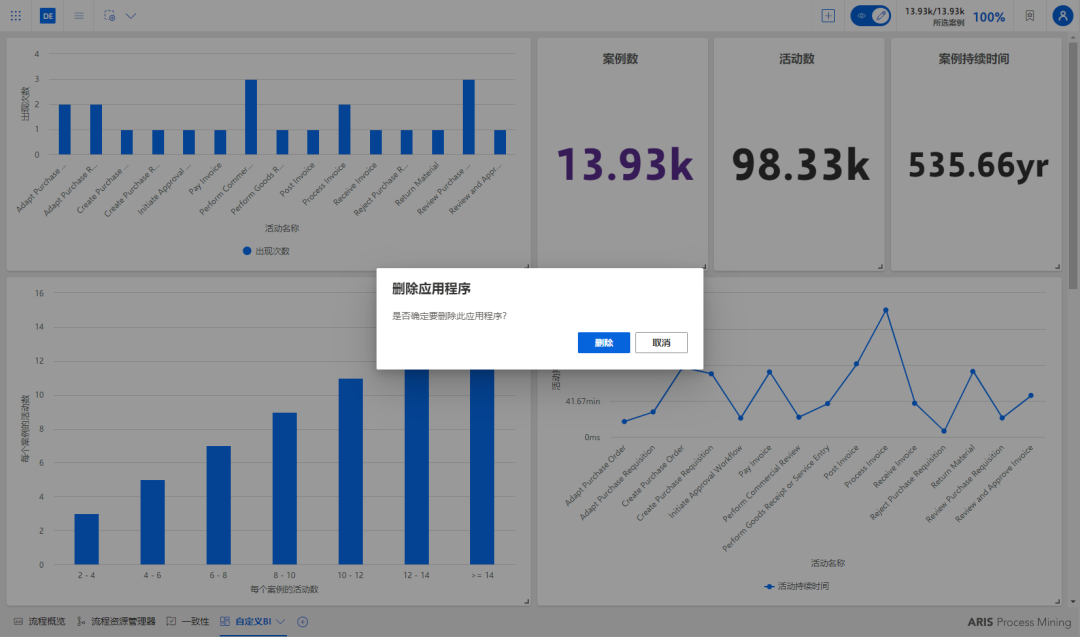1080x637 pixels.
Task: Expand the 自定义BI tab chevron
Action: (281, 621)
